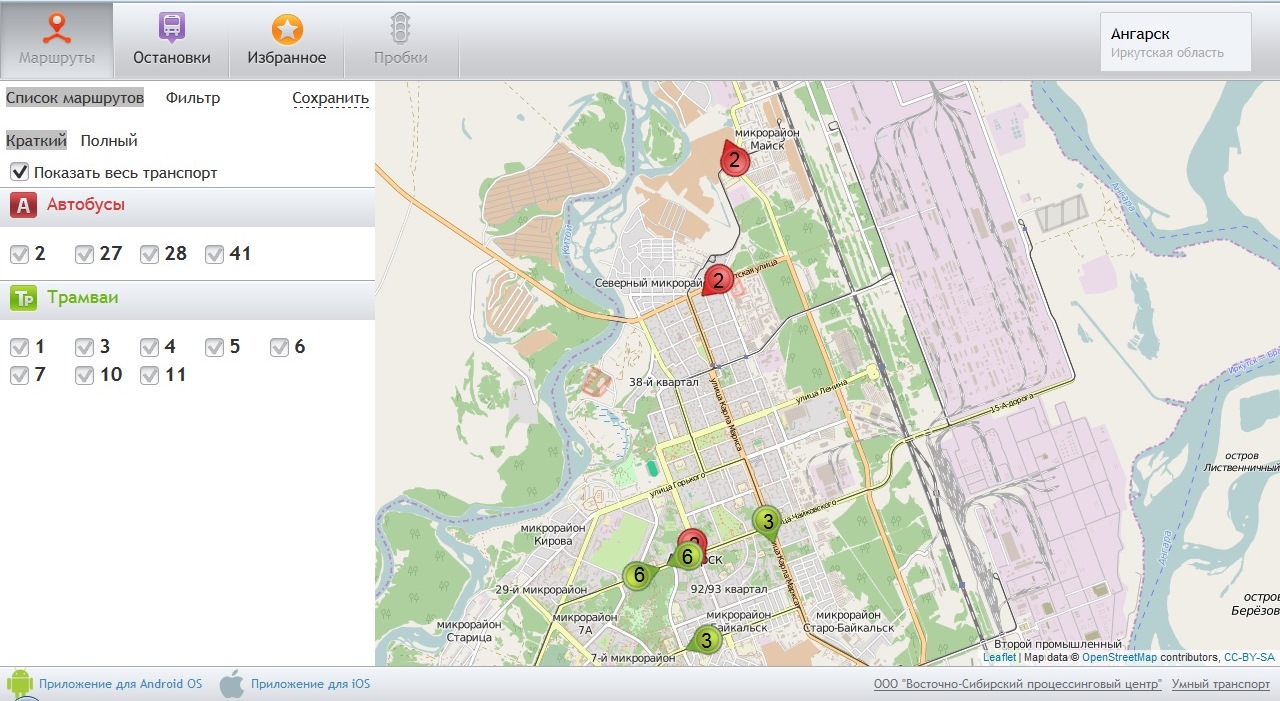Toggle bus route 27 checkbox
The width and height of the screenshot is (1280, 701).
85,254
